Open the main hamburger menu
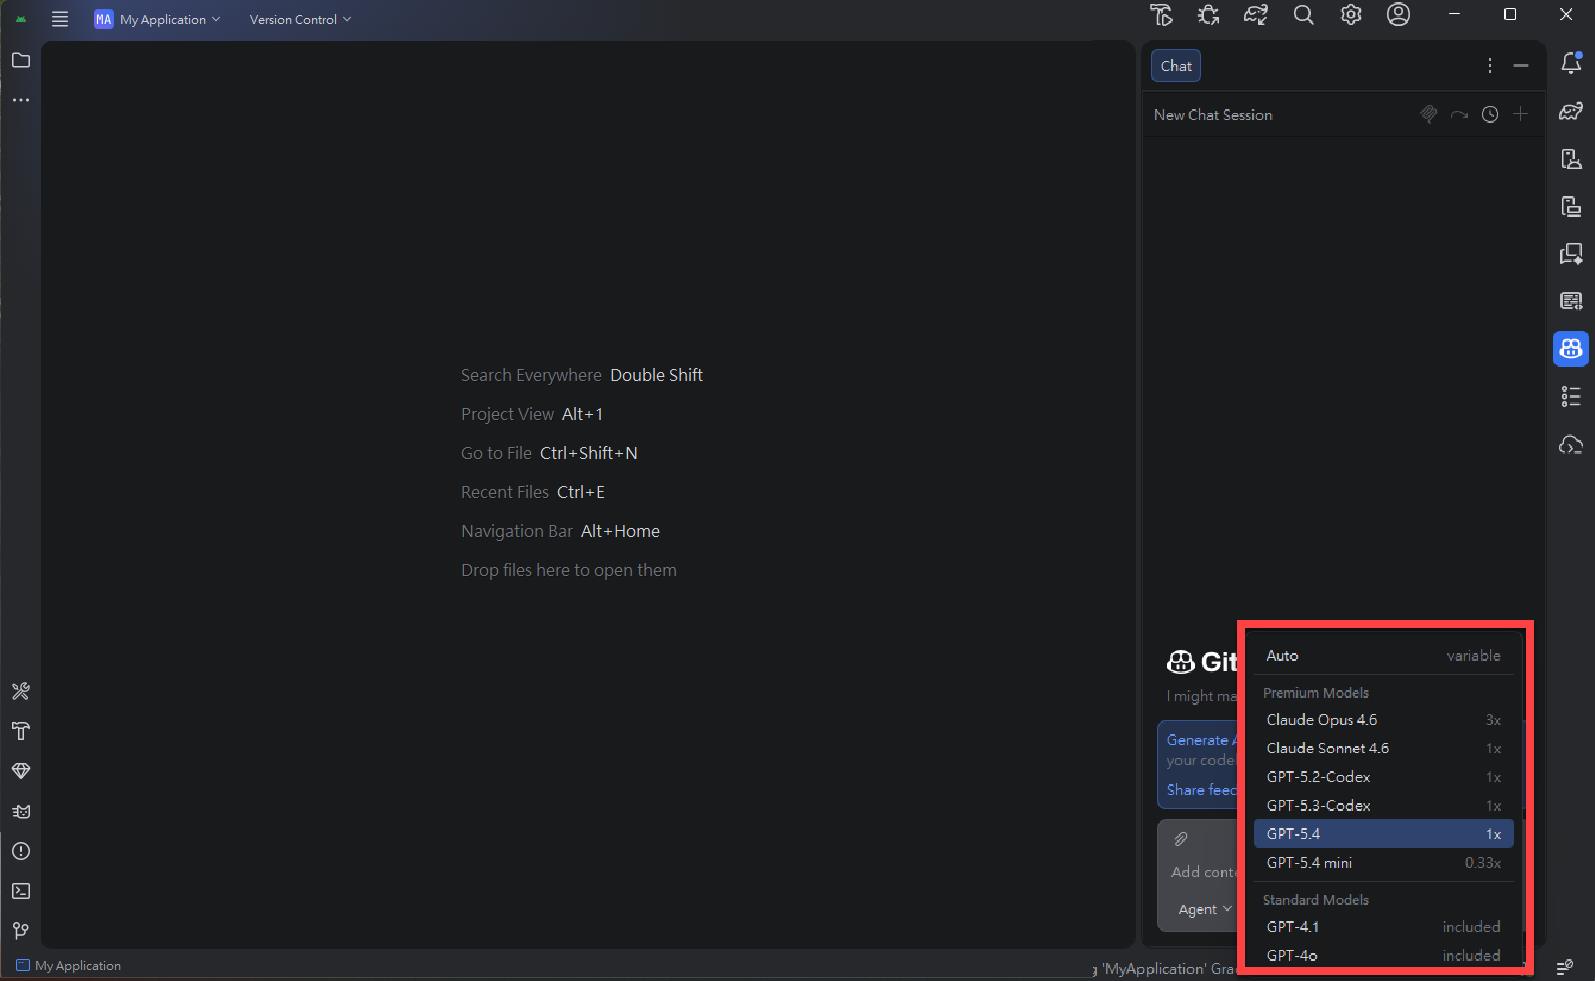This screenshot has height=981, width=1595. [60, 19]
